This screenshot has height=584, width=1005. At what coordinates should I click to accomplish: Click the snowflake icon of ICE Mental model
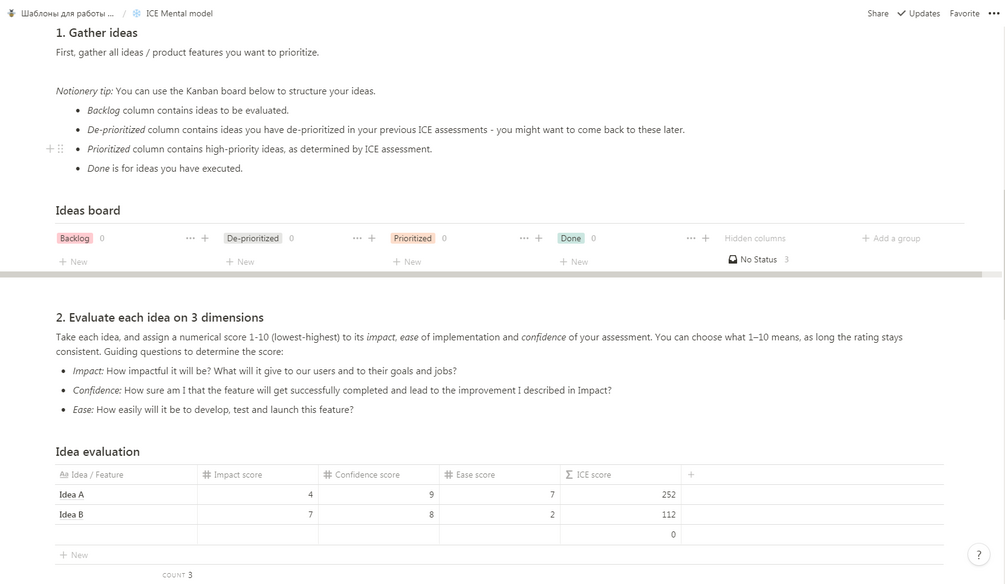click(x=137, y=14)
